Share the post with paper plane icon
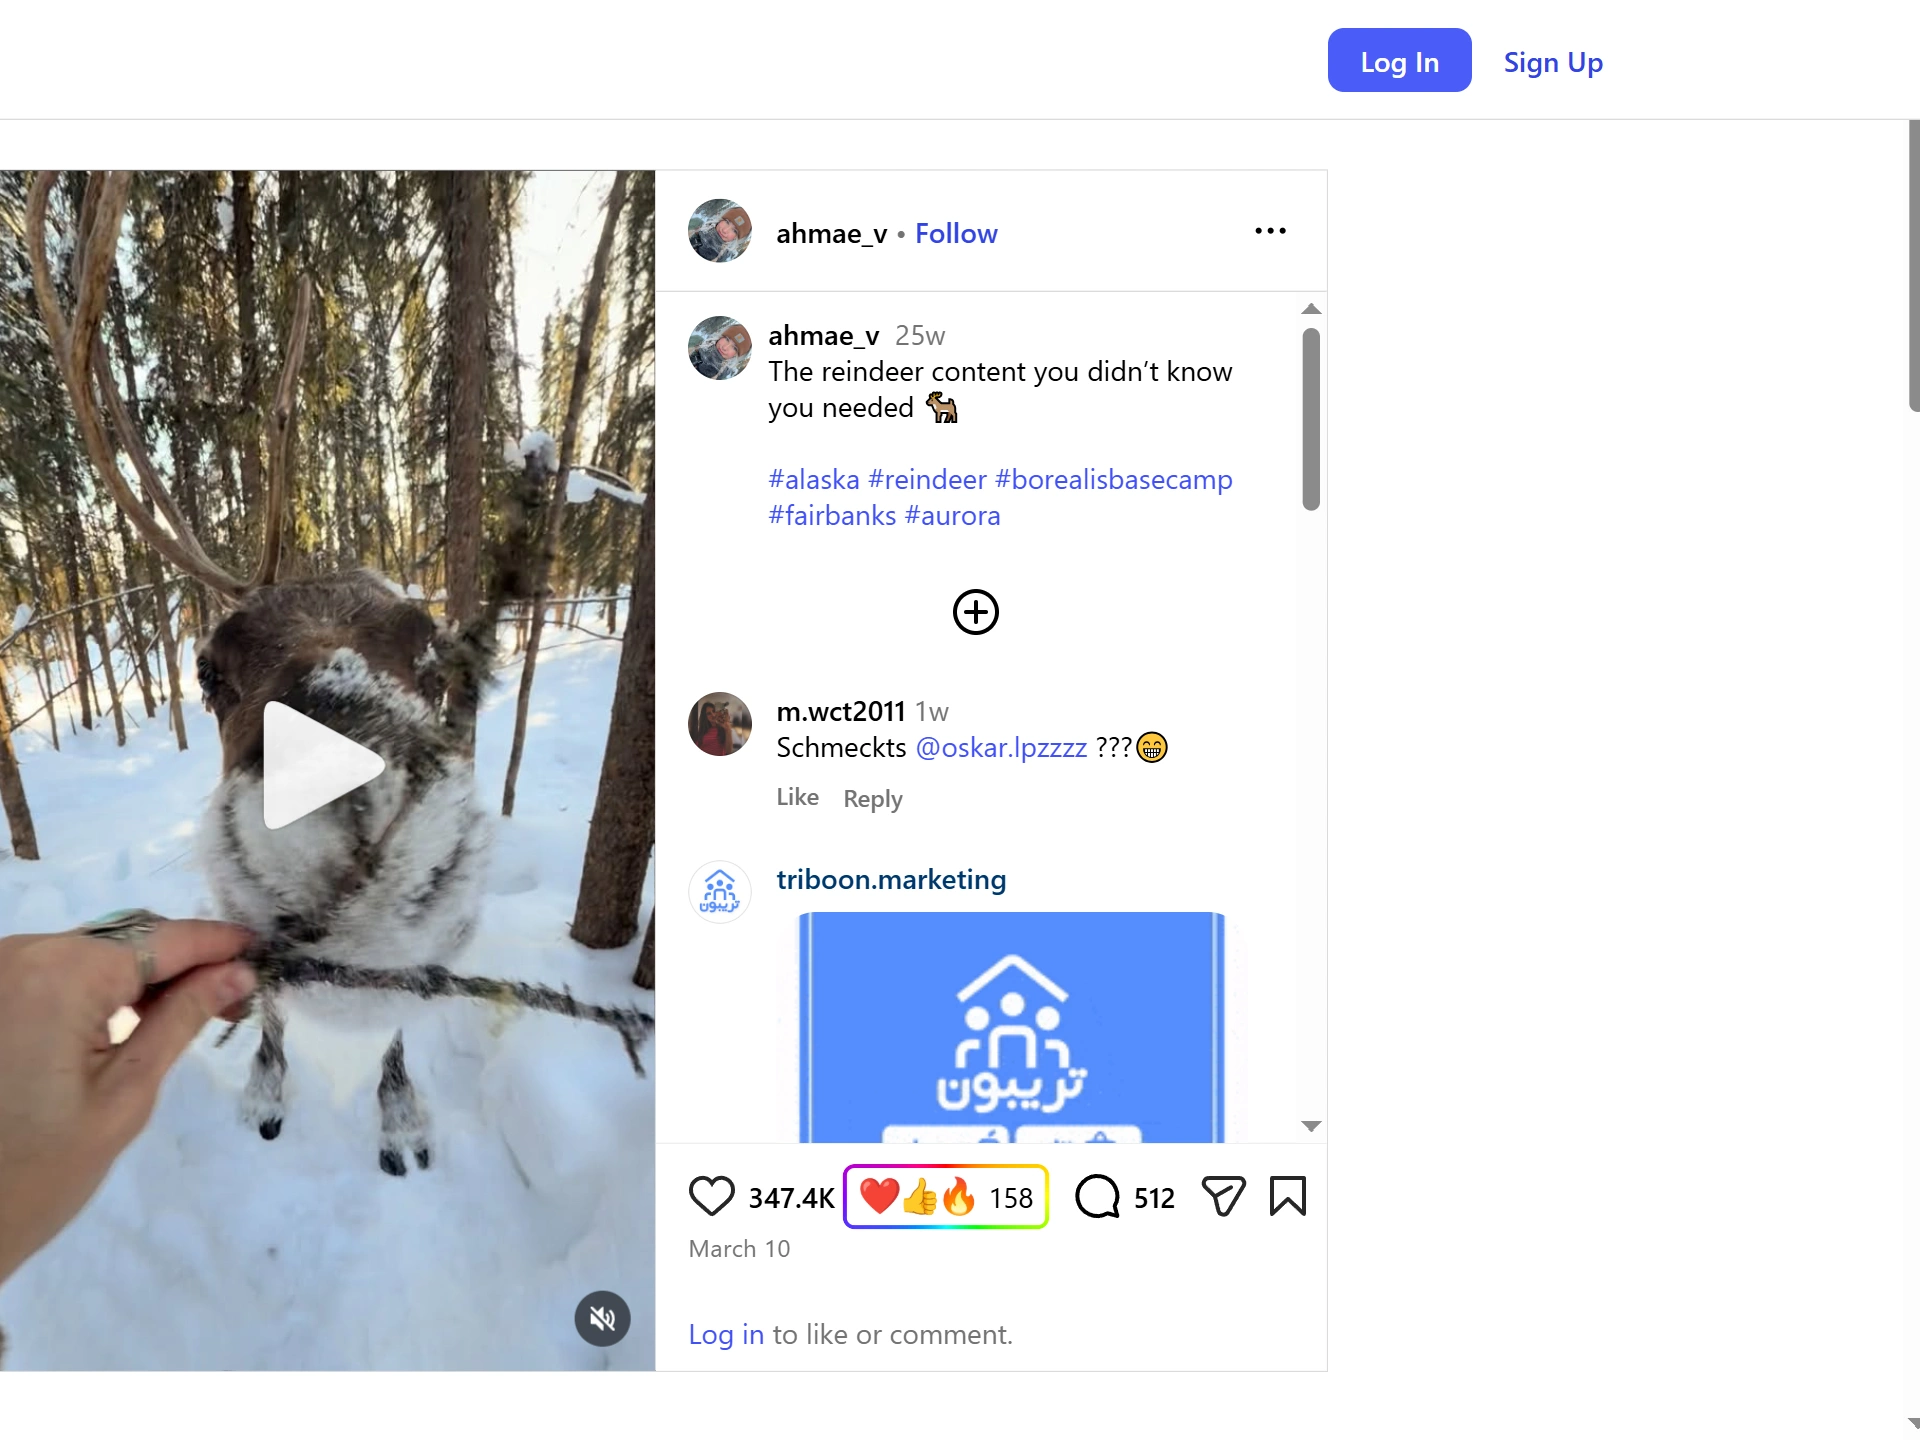Viewport: 1920px width, 1440px height. coord(1223,1196)
